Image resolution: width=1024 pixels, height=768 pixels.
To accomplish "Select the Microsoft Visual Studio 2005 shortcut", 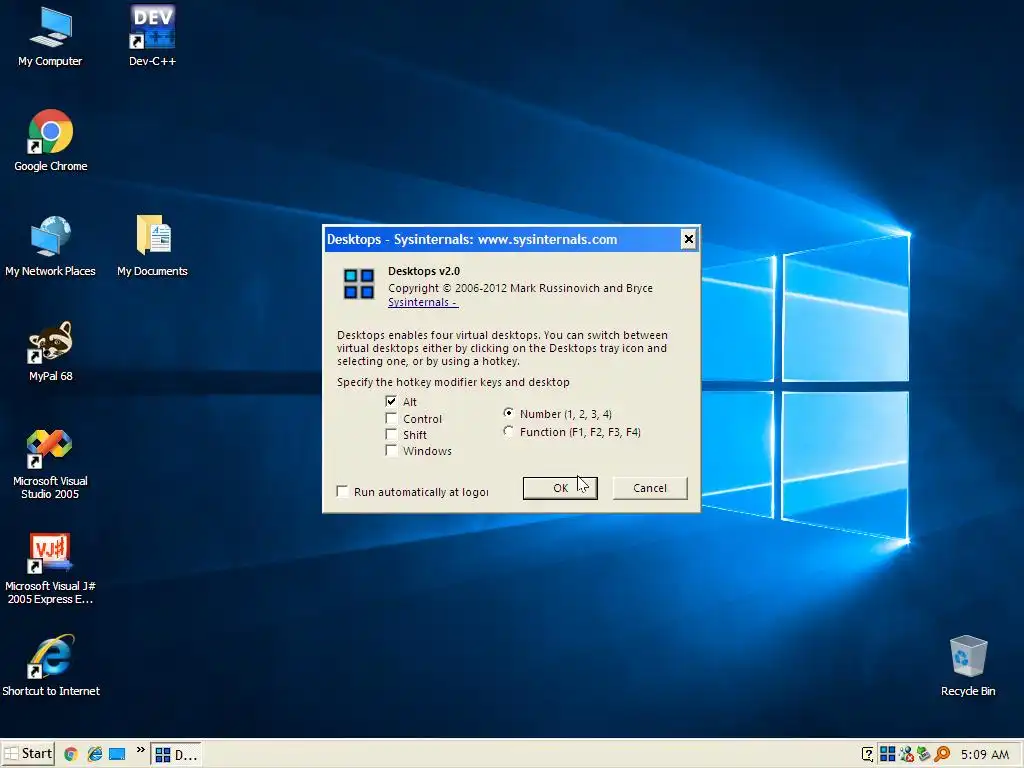I will (50, 464).
